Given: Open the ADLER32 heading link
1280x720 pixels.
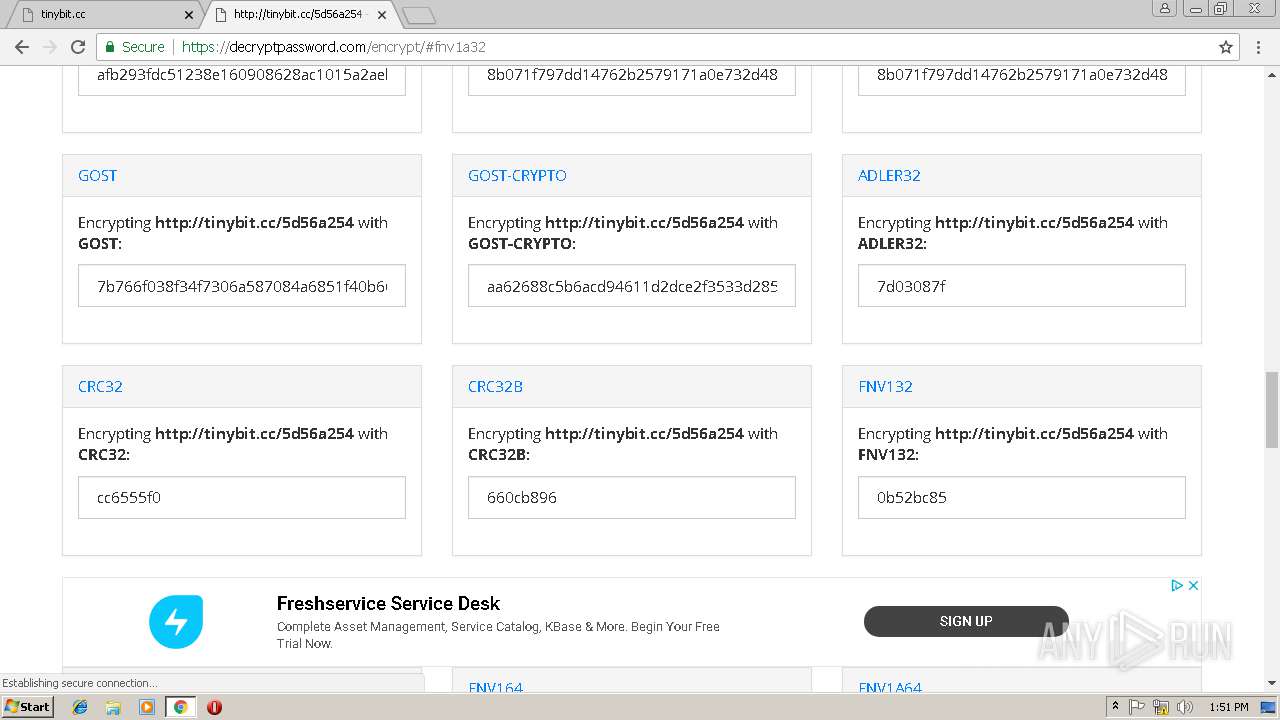Looking at the screenshot, I should (889, 175).
